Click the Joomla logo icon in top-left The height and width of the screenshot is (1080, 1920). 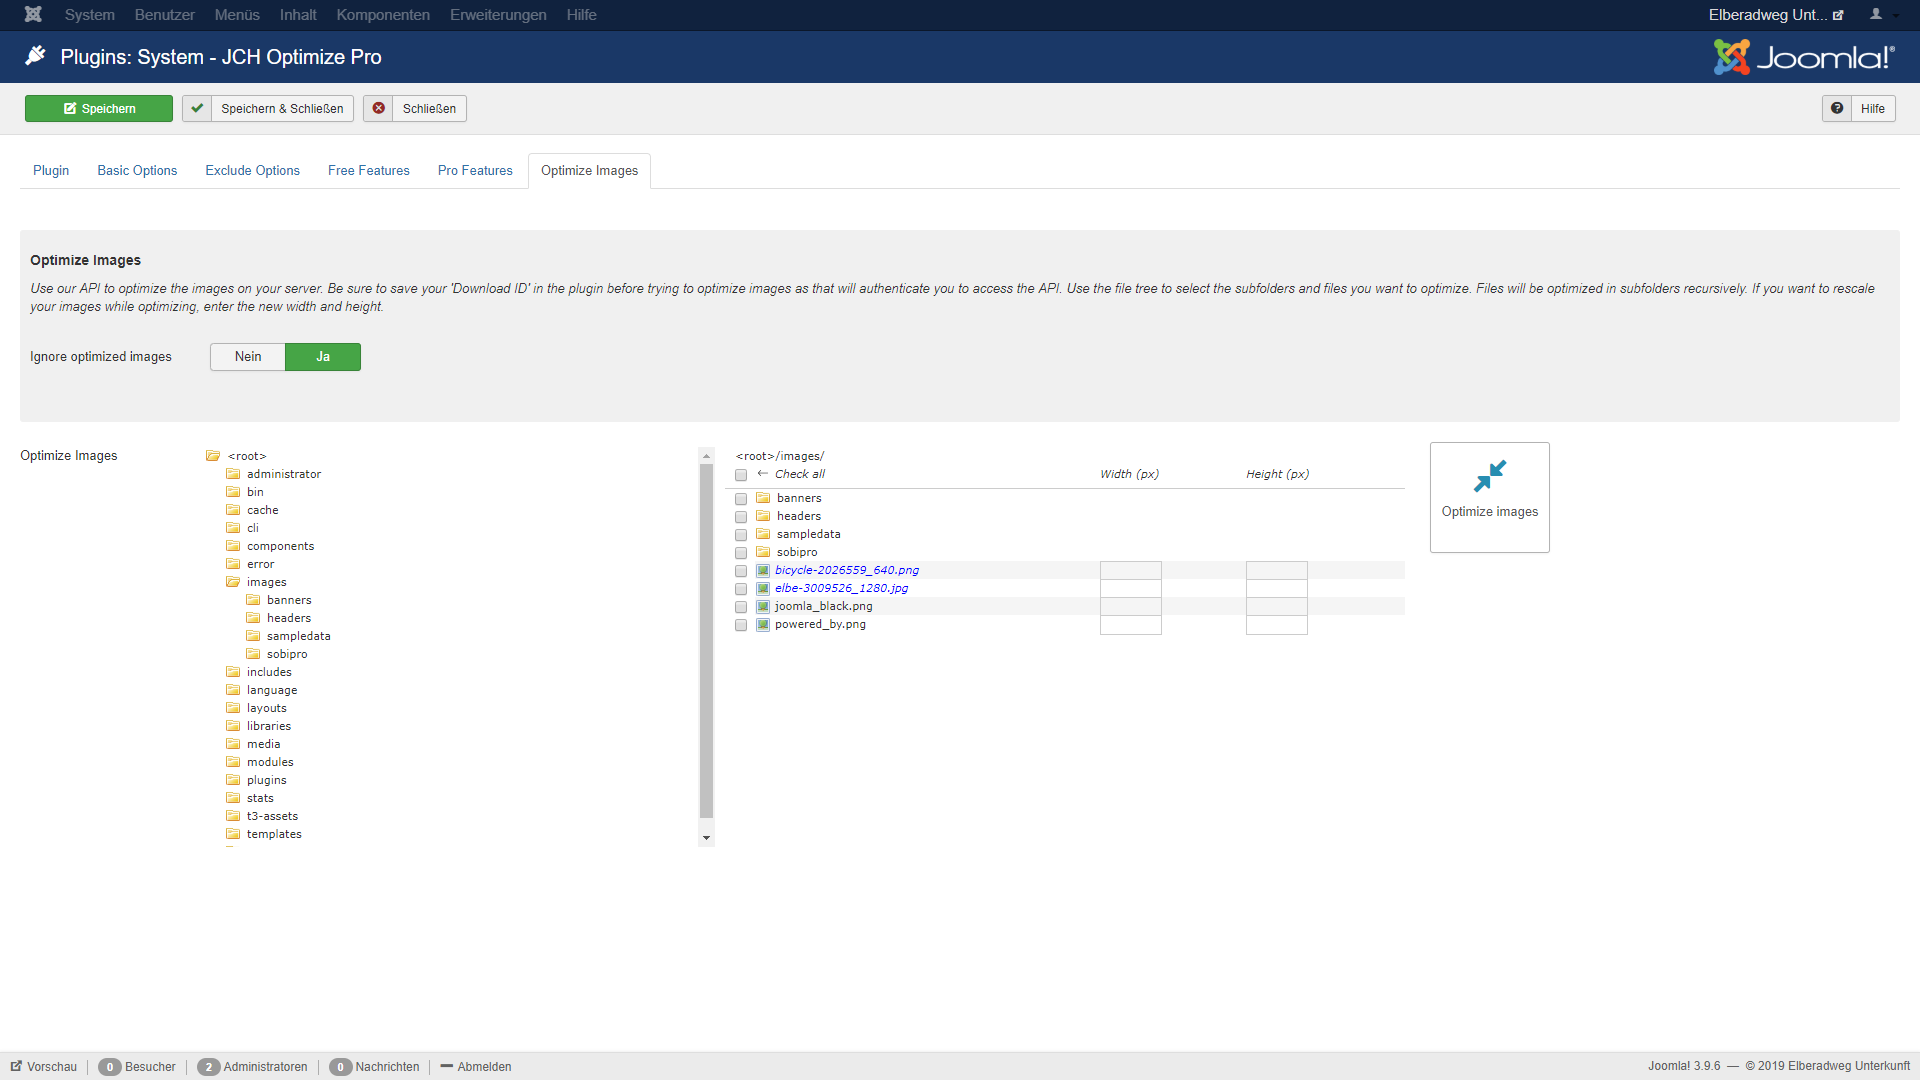pos(33,14)
